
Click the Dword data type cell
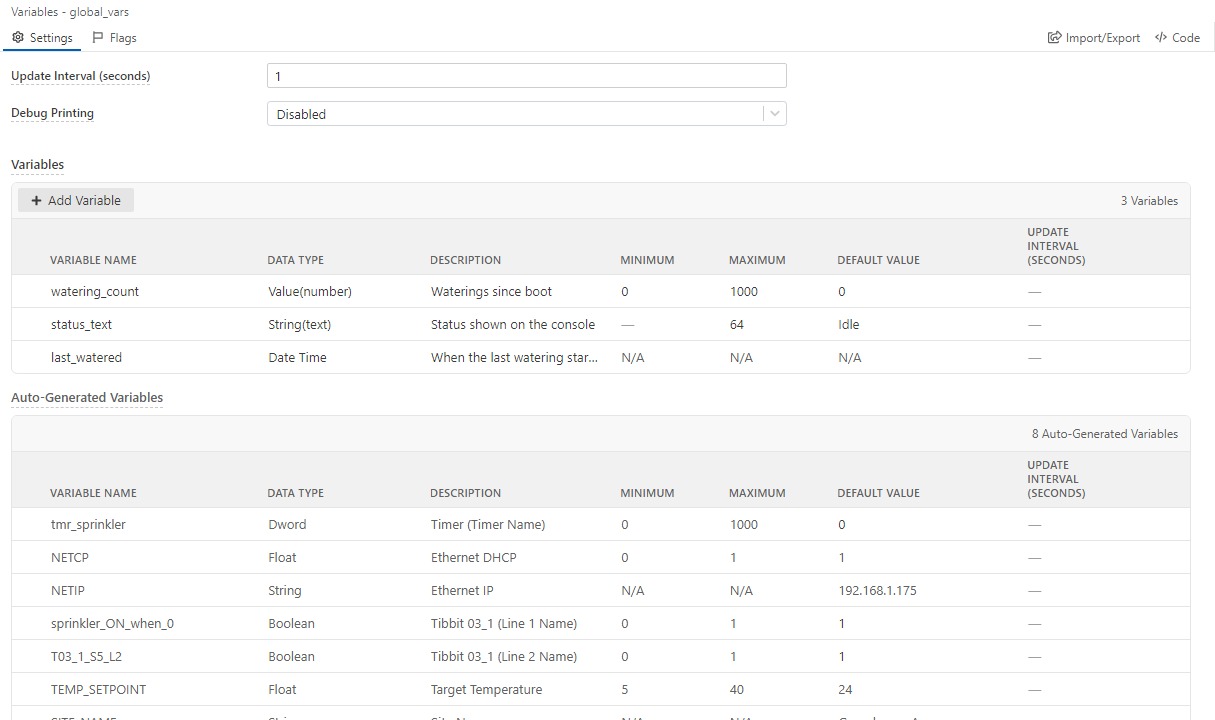tap(287, 524)
